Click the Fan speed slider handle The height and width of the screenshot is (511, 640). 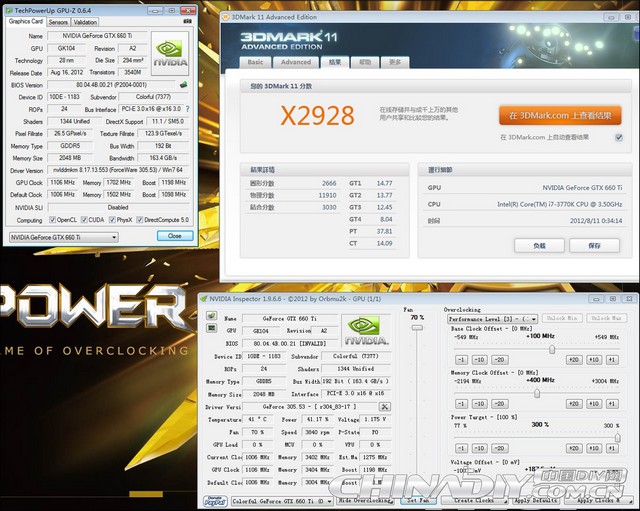417,328
